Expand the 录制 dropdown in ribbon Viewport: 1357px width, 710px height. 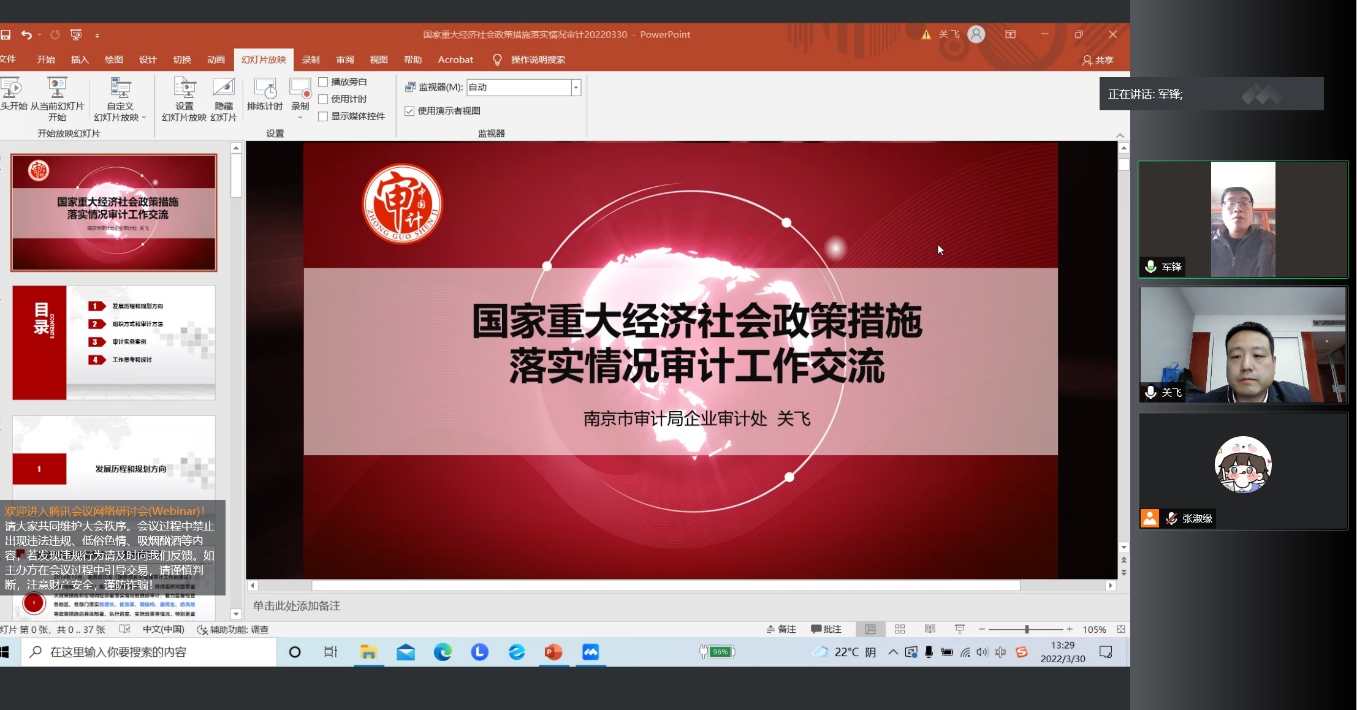click(300, 108)
